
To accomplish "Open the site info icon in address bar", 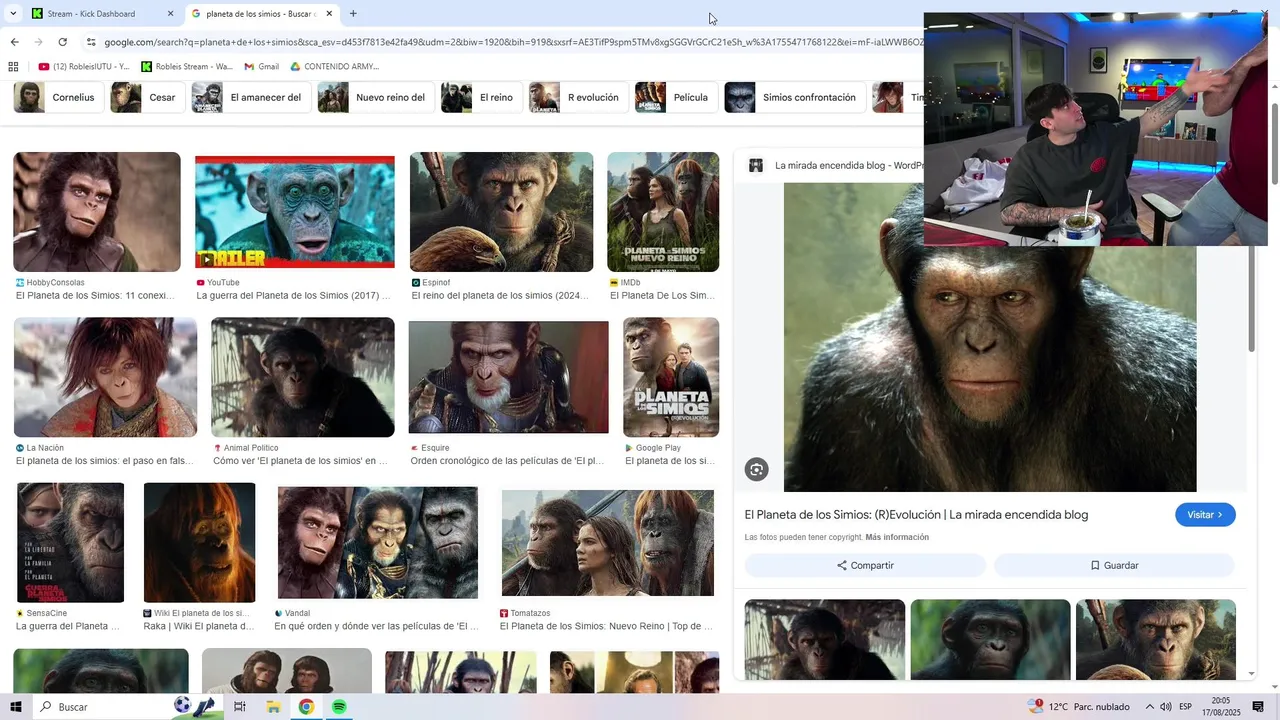I will coord(91,42).
